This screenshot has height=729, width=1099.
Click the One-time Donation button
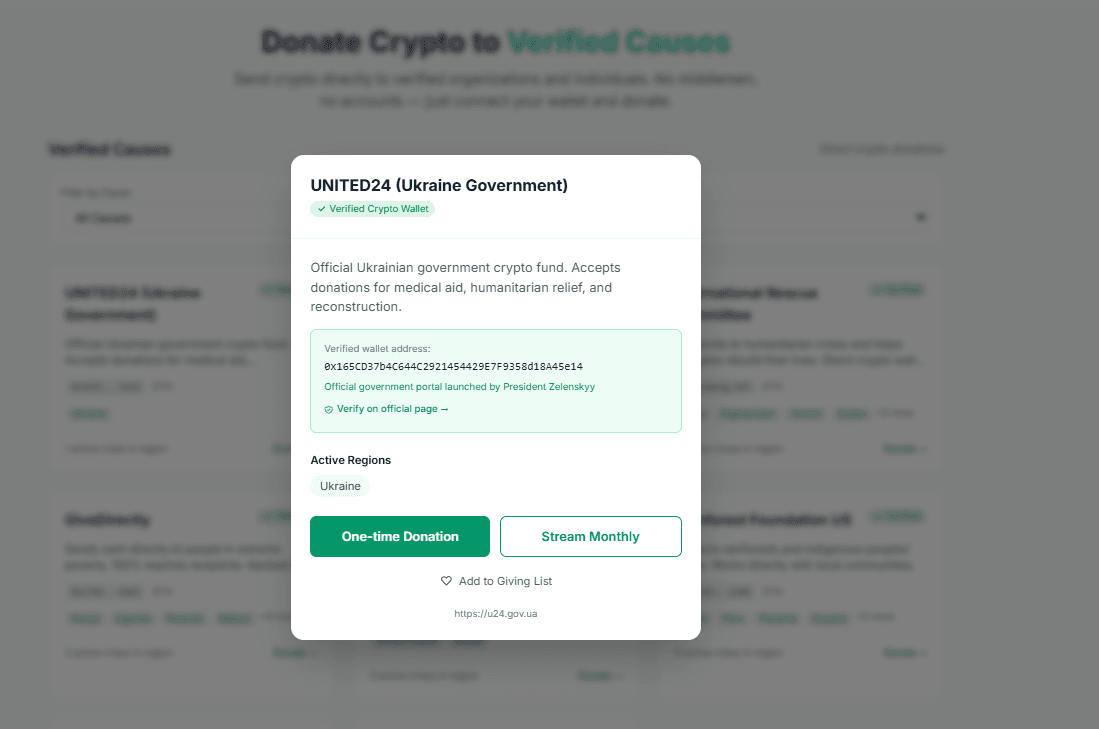(399, 536)
